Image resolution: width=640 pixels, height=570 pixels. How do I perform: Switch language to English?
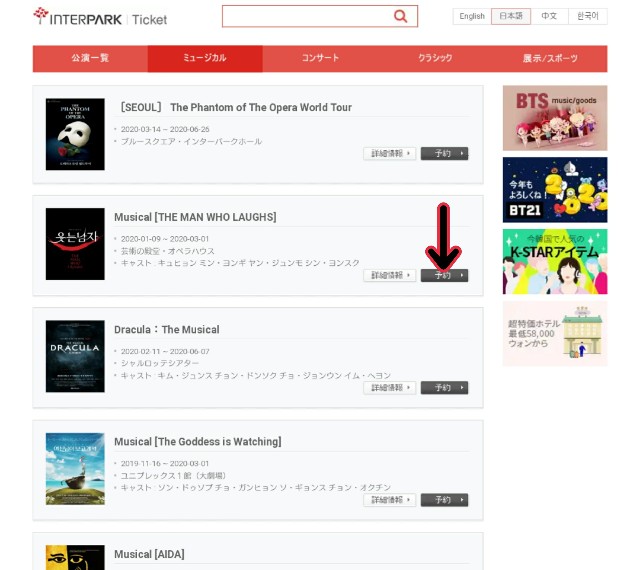coord(472,16)
